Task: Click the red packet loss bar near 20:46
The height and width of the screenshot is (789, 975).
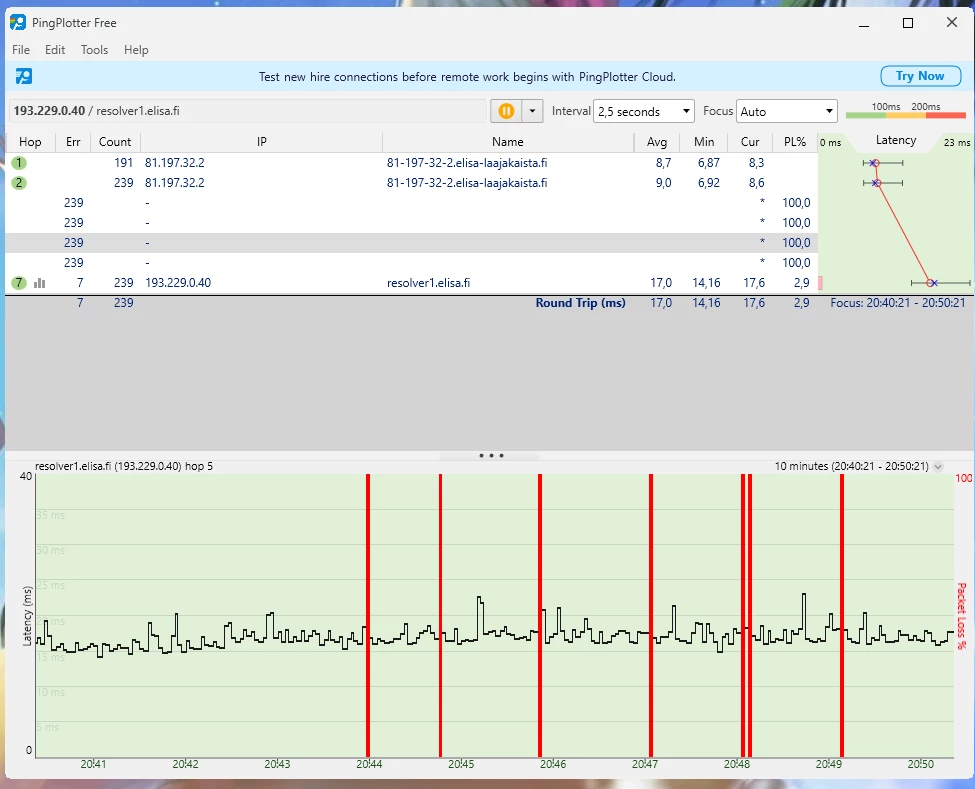Action: pyautogui.click(x=540, y=616)
